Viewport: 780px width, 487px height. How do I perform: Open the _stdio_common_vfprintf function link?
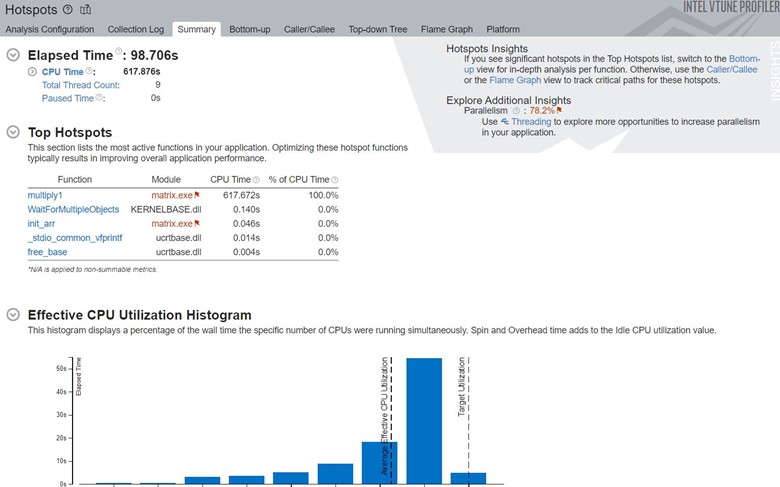[x=75, y=238]
